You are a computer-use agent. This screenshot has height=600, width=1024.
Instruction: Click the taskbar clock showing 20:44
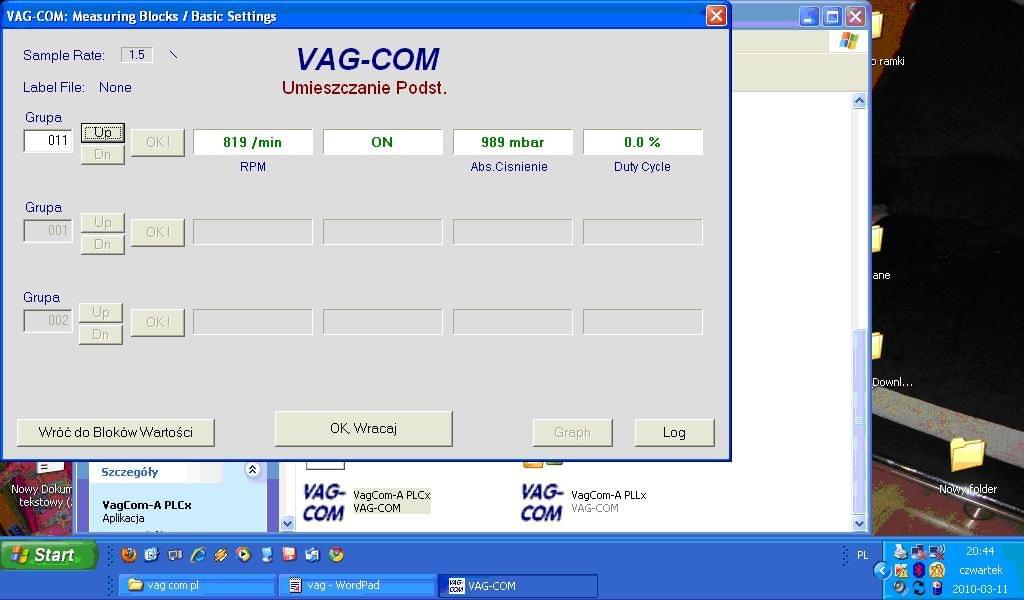coord(980,551)
